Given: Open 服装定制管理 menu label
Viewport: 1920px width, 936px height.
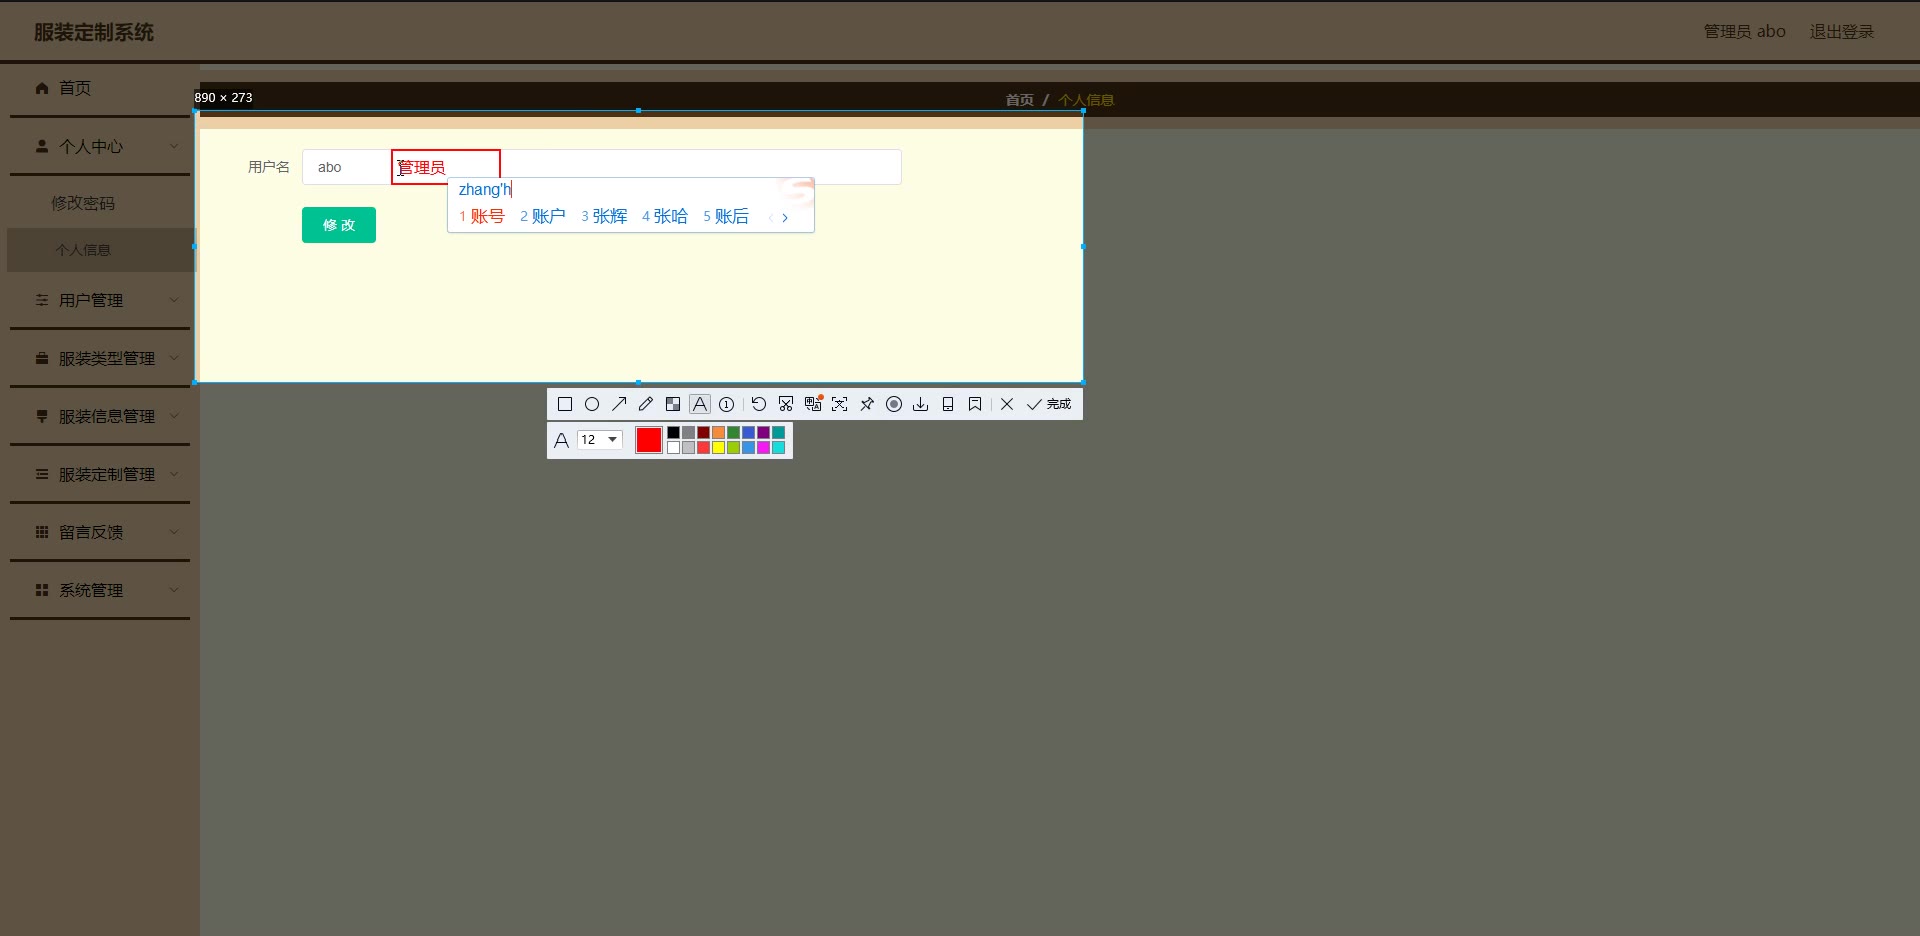Looking at the screenshot, I should pyautogui.click(x=107, y=474).
